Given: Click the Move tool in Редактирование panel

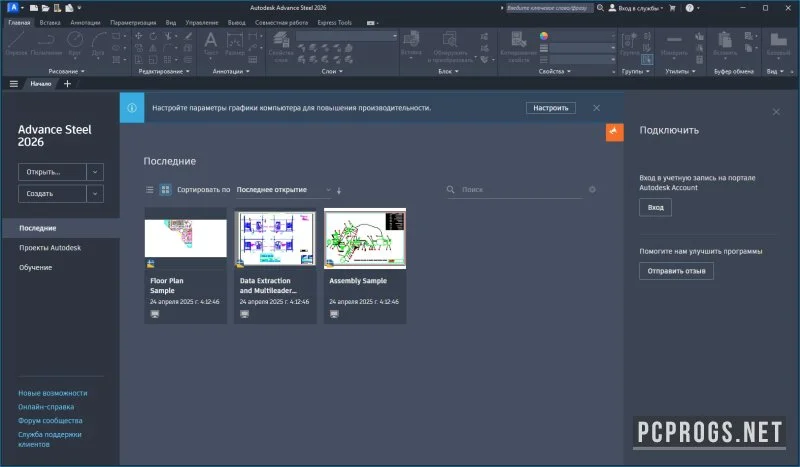Looking at the screenshot, I should pos(138,36).
